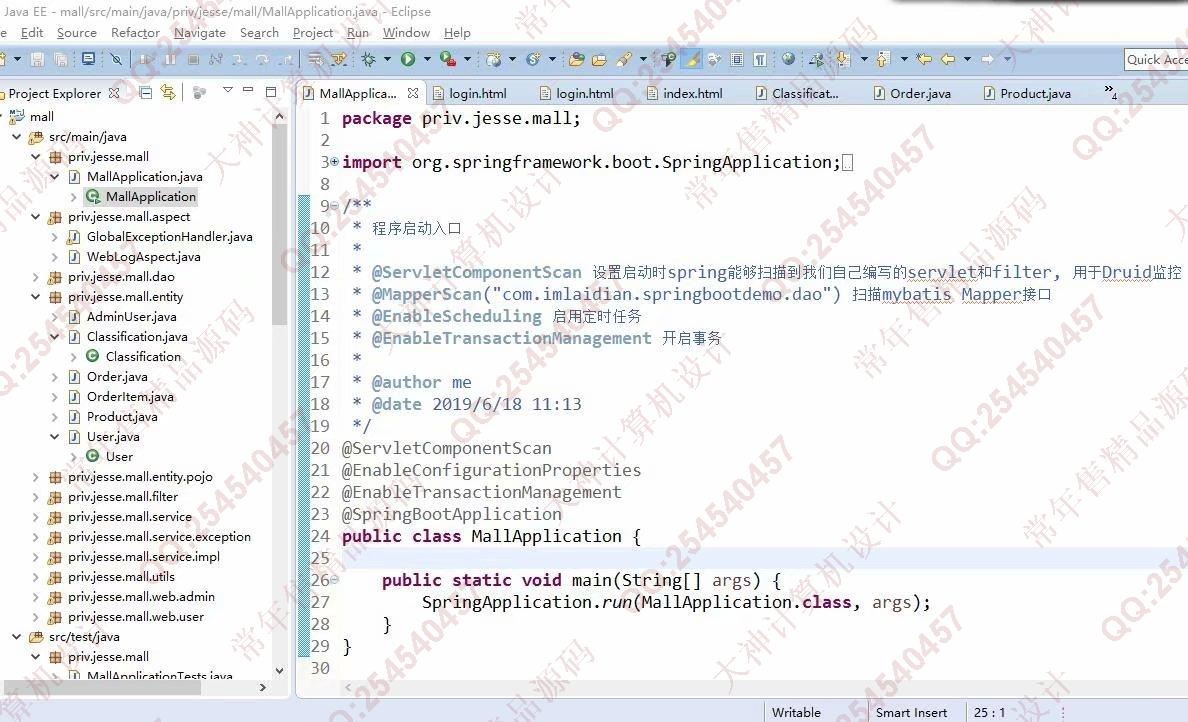Expand the Order.java tree node
Image resolution: width=1188 pixels, height=722 pixels.
point(55,377)
